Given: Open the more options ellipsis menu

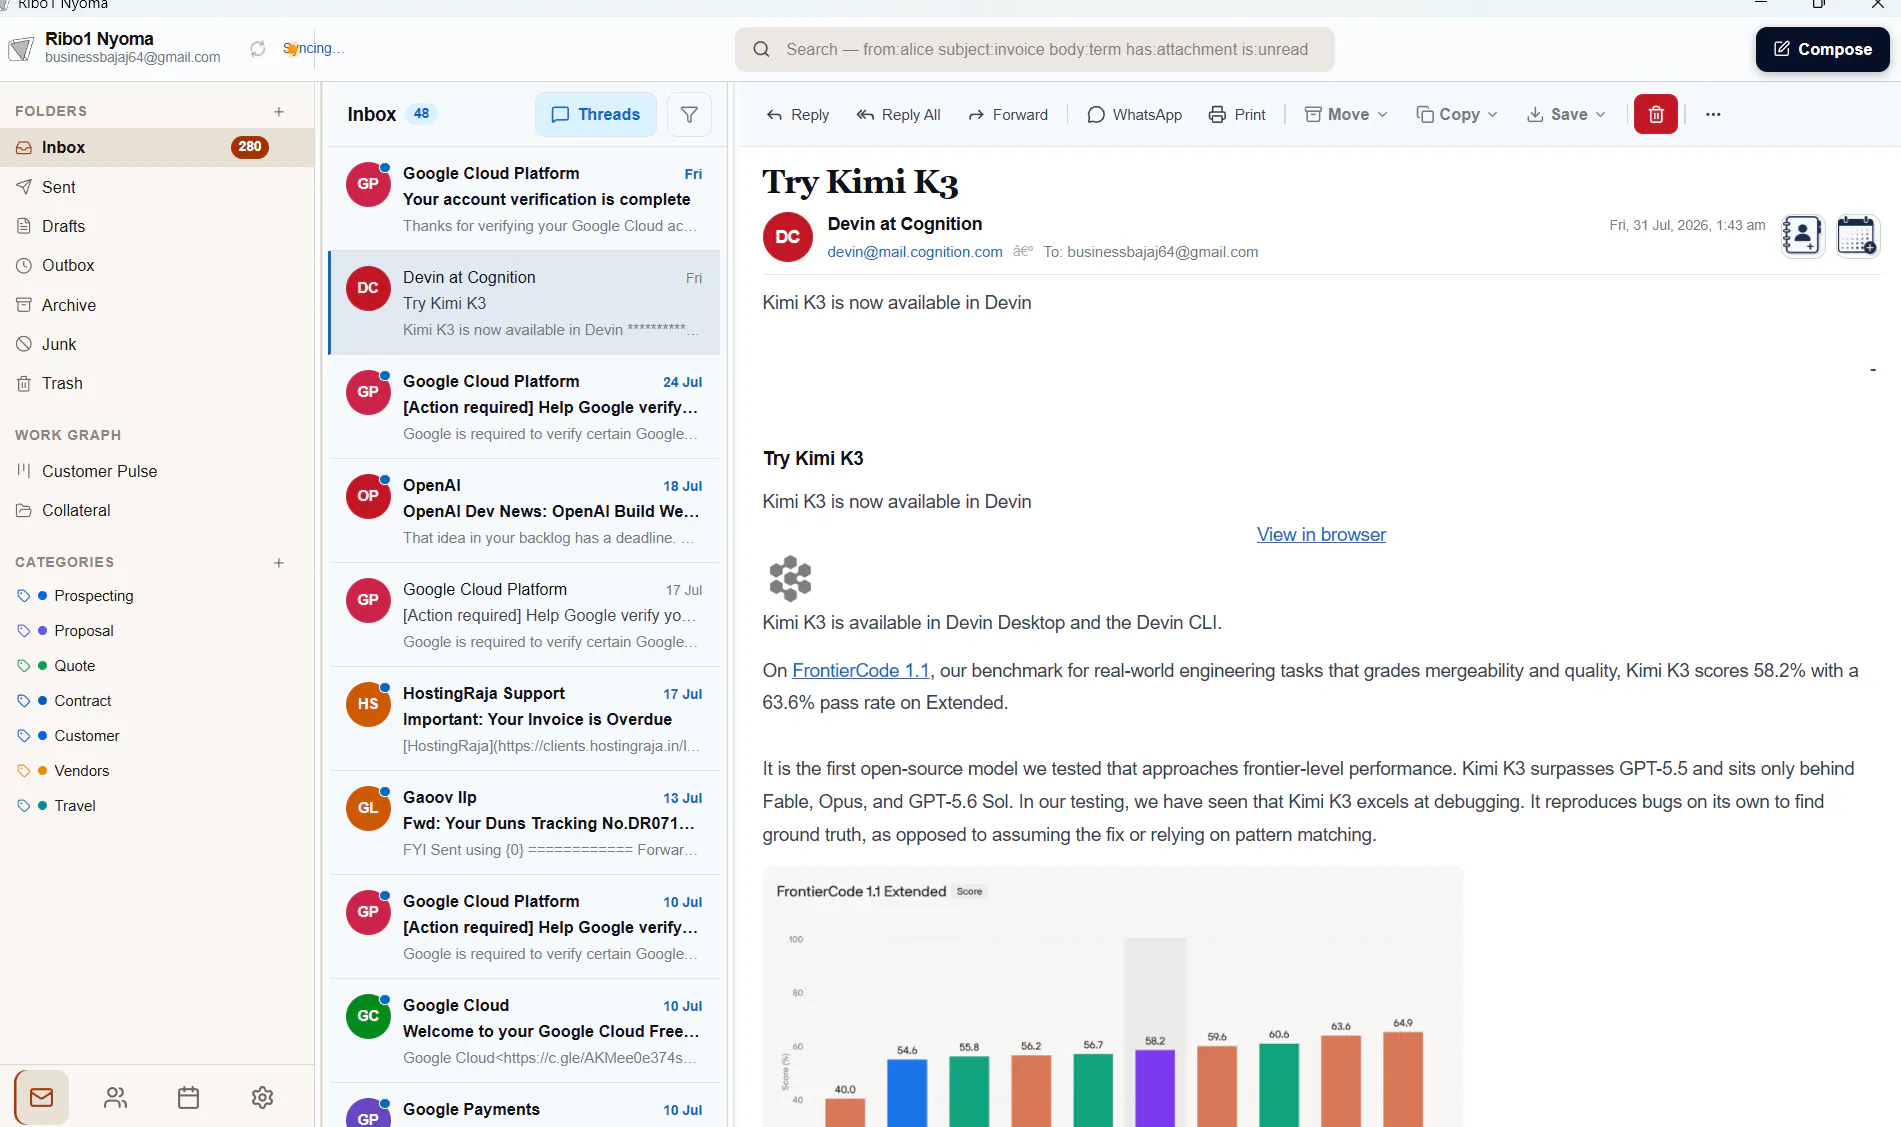Looking at the screenshot, I should point(1713,115).
